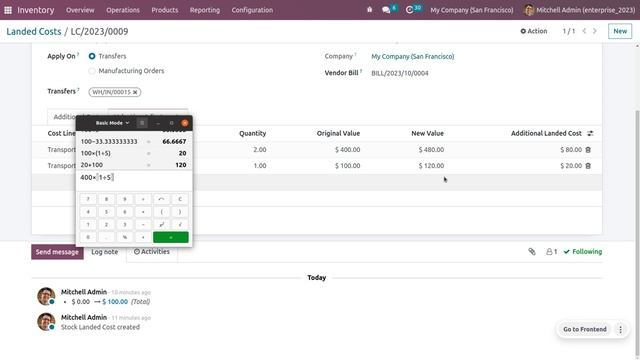This screenshot has width=640, height=360.
Task: Open My Company (San Francisco) switcher
Action: 471,10
